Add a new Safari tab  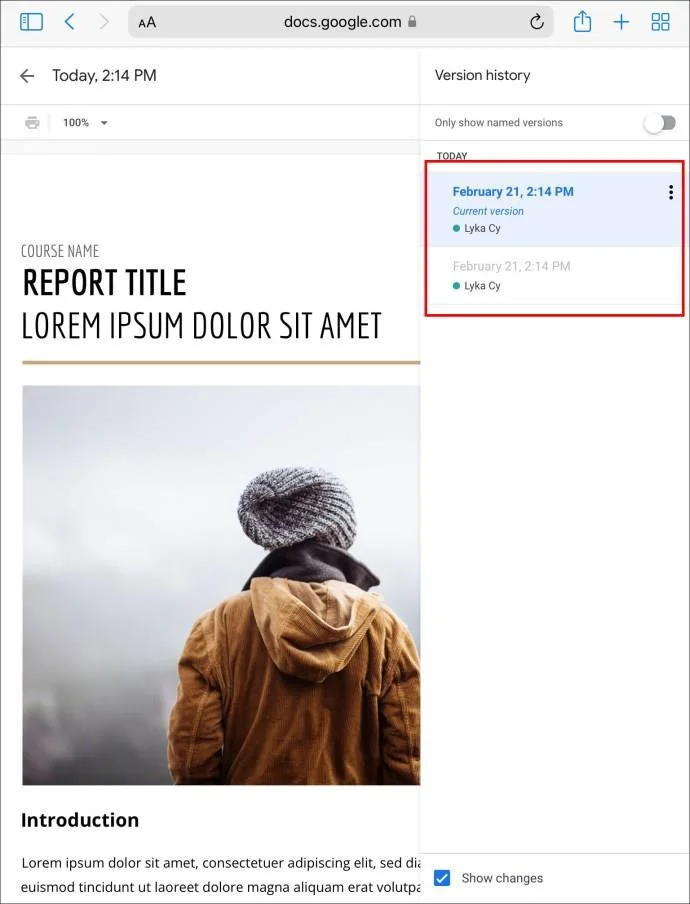(x=621, y=22)
